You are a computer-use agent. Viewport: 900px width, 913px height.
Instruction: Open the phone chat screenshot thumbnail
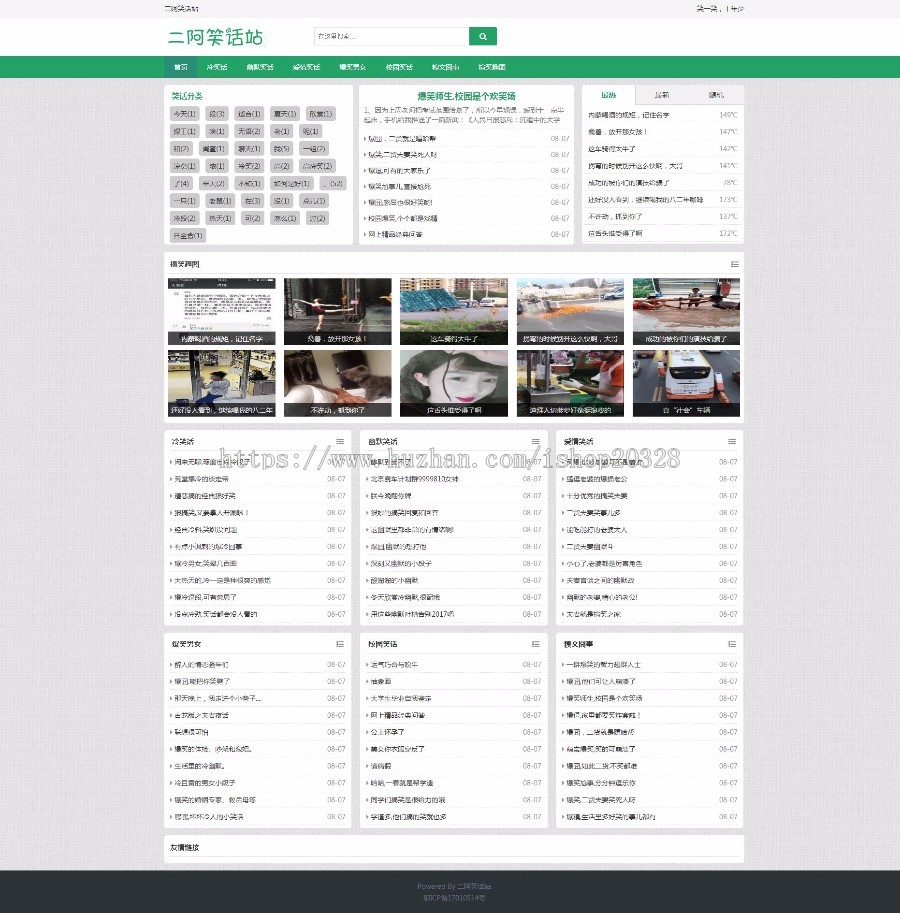click(x=222, y=312)
